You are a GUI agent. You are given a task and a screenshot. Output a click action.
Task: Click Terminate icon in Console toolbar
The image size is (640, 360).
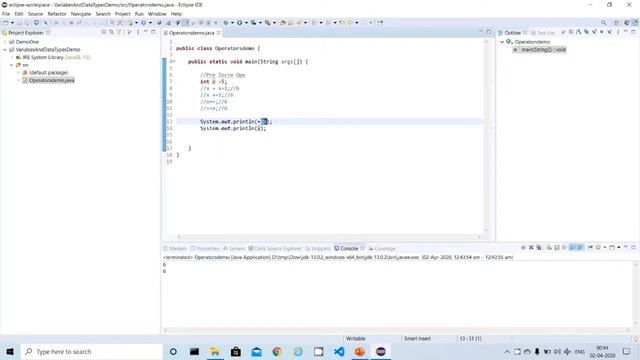click(523, 247)
